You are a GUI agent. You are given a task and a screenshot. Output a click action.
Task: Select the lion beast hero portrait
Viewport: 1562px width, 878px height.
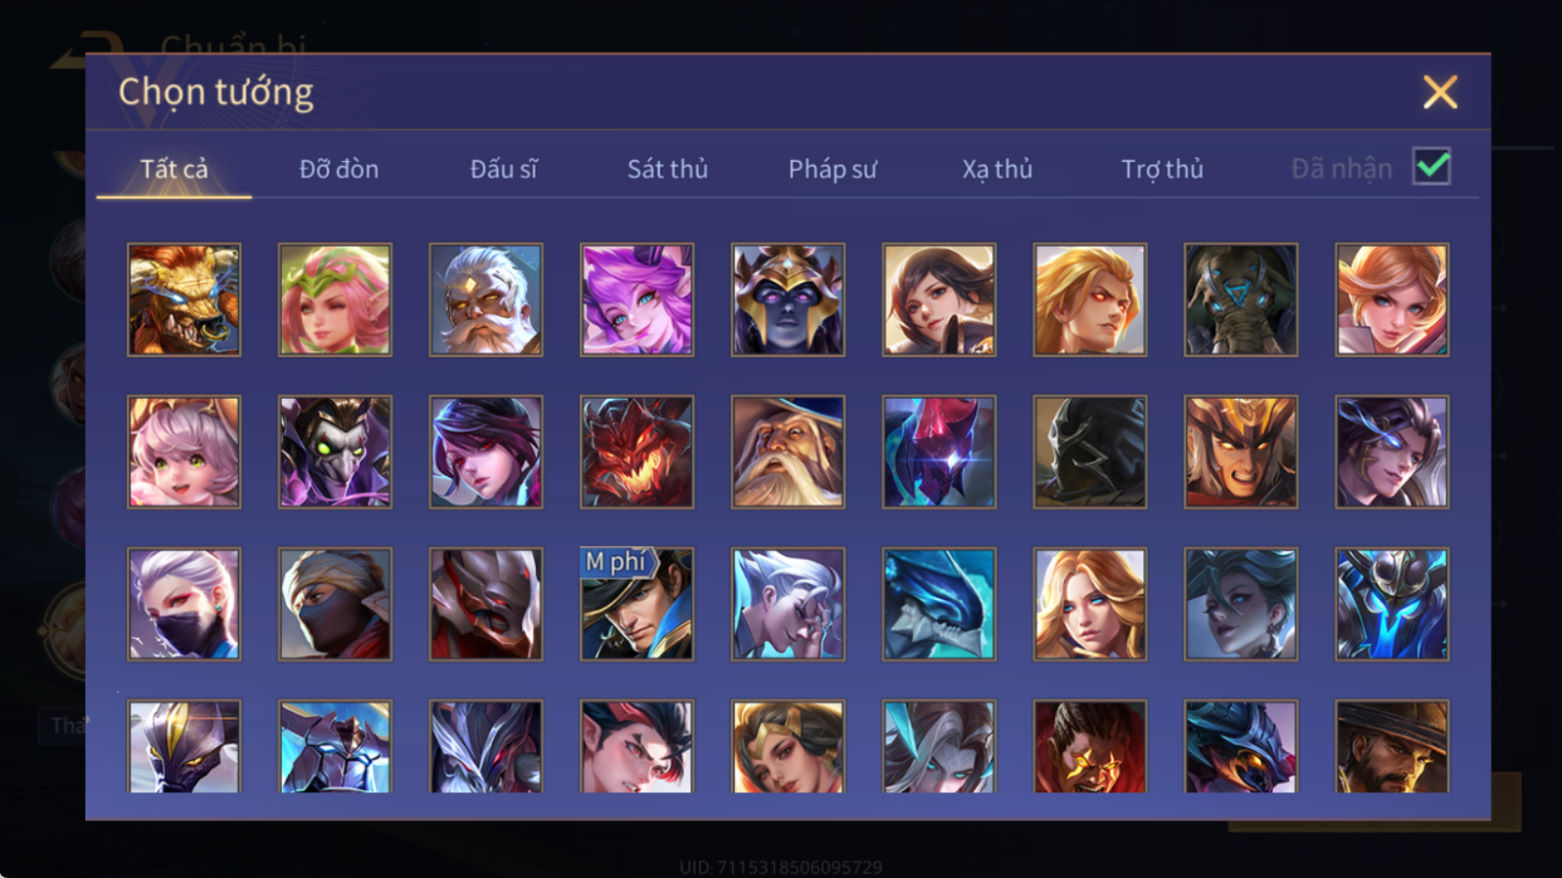[x=184, y=300]
